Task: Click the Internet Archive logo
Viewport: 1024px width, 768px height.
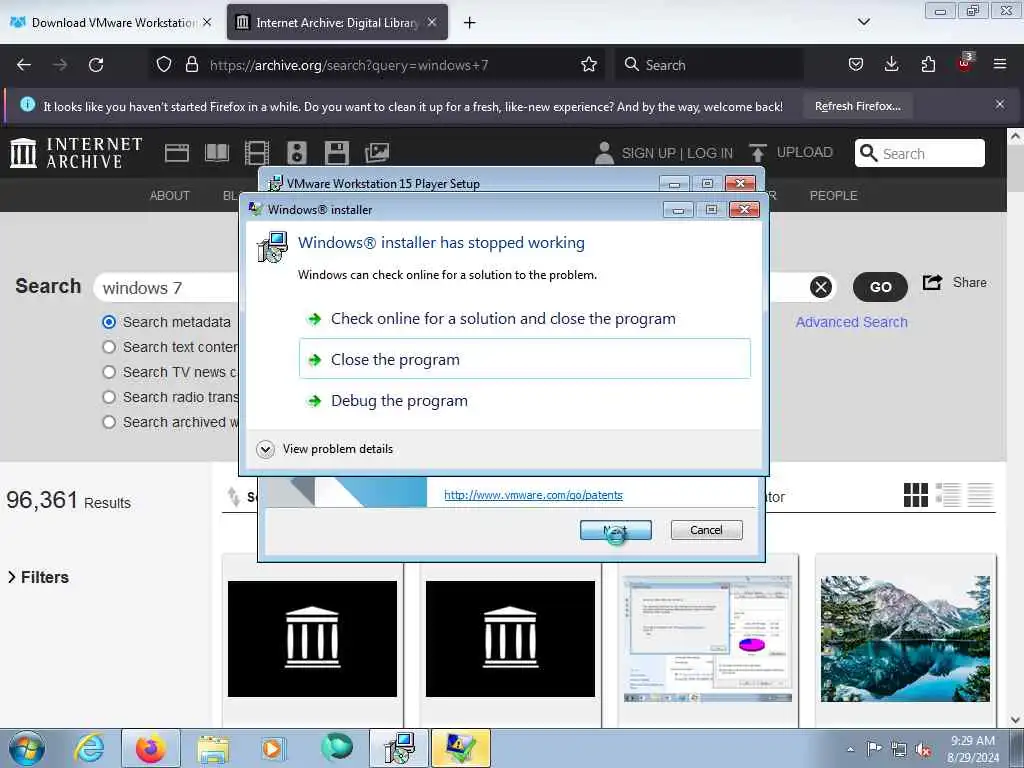Action: click(76, 153)
